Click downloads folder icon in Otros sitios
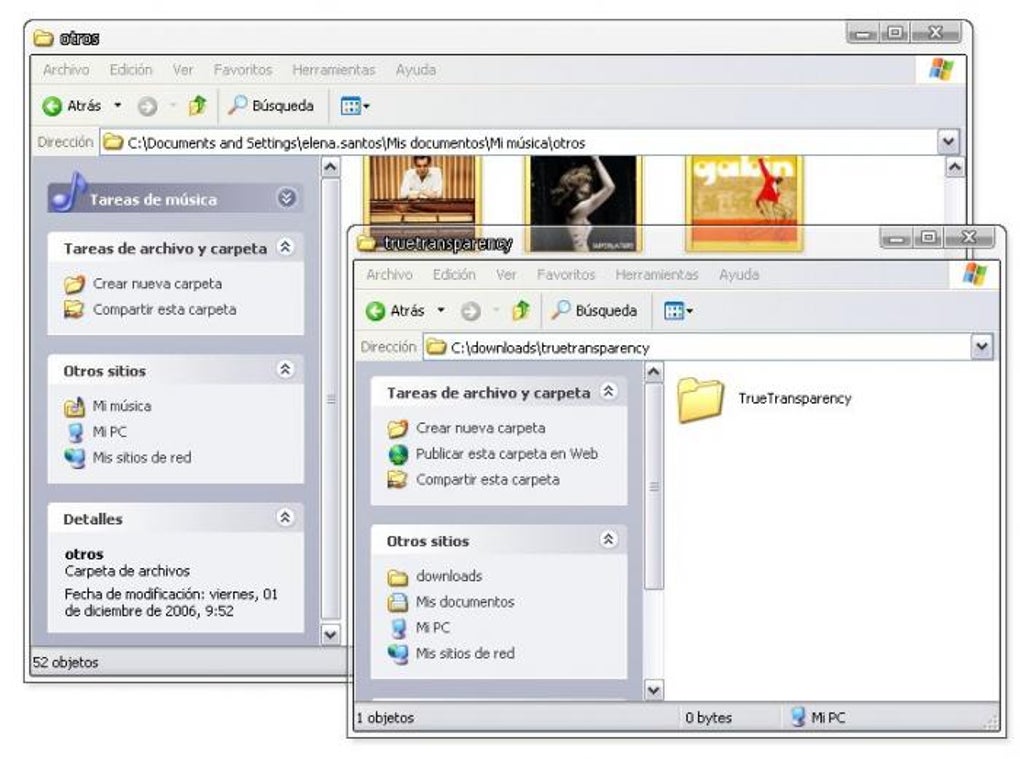 [x=397, y=577]
